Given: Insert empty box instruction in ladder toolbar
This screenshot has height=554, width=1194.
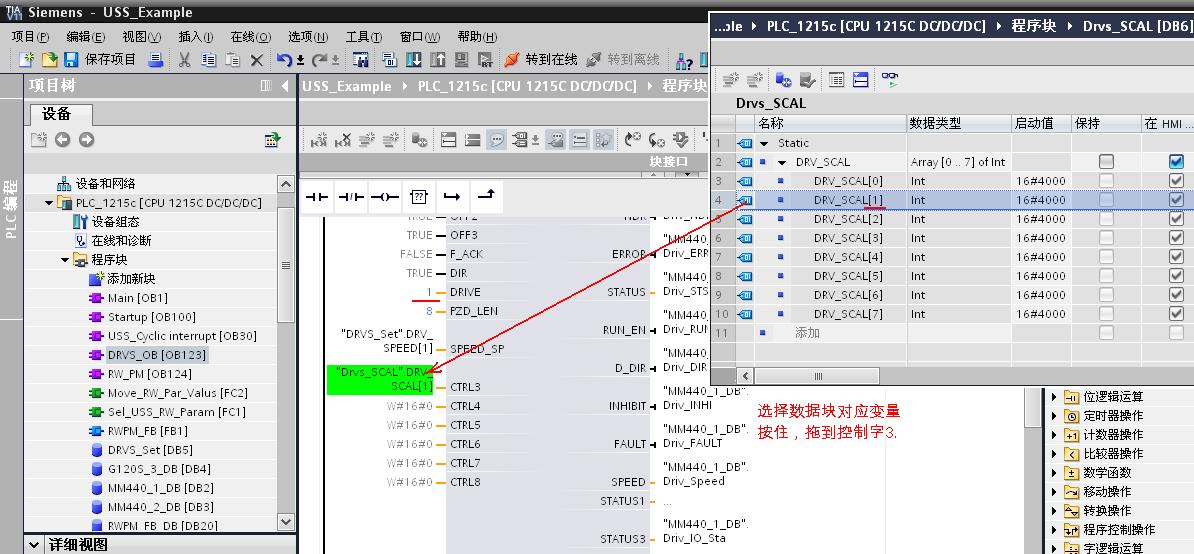Looking at the screenshot, I should [418, 197].
